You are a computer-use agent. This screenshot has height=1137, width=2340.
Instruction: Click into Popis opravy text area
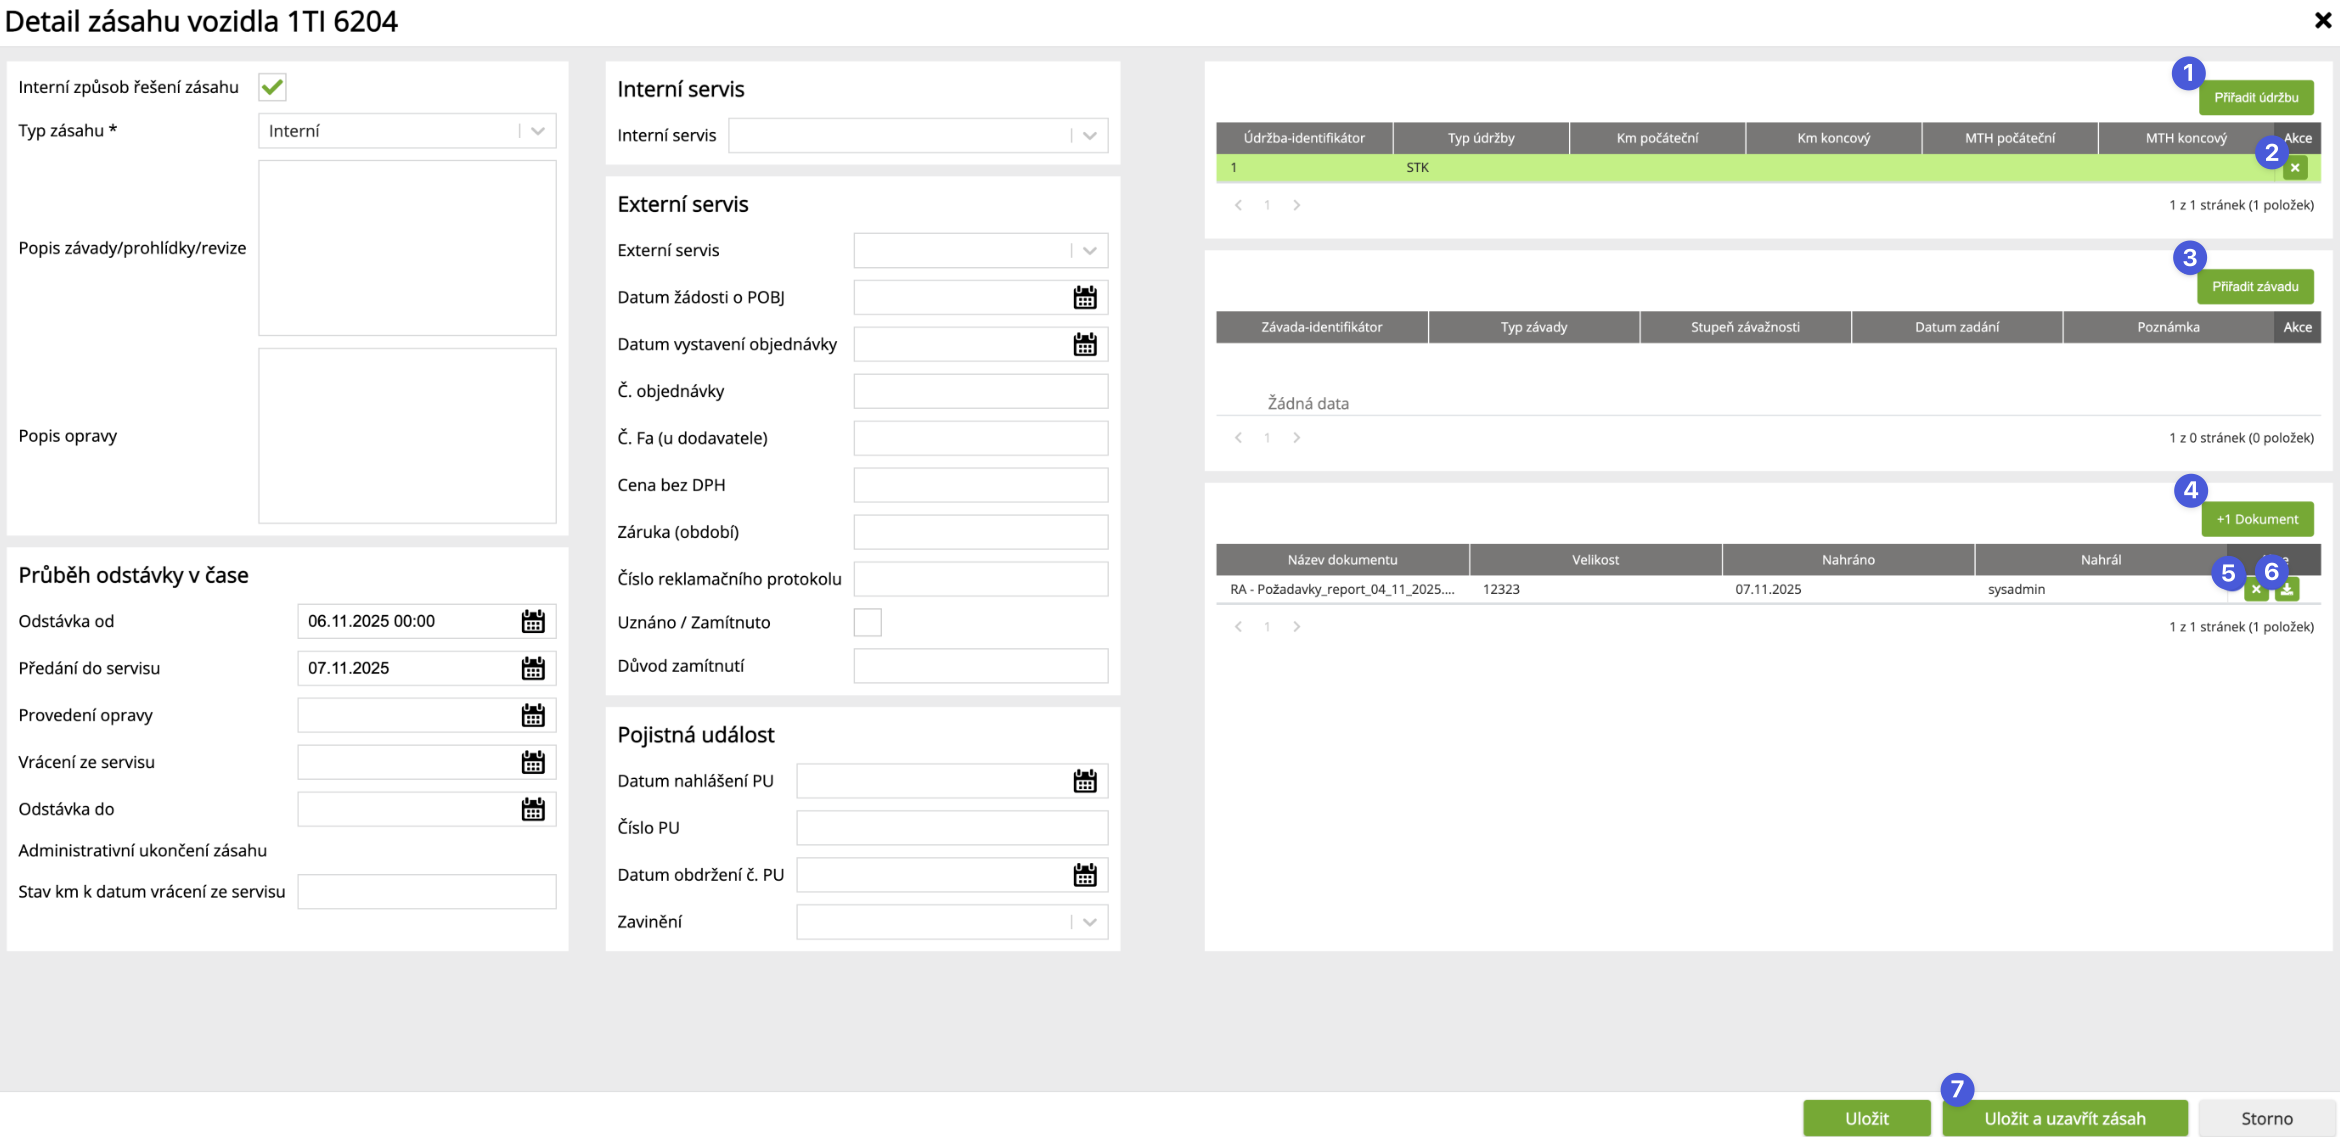[x=407, y=436]
